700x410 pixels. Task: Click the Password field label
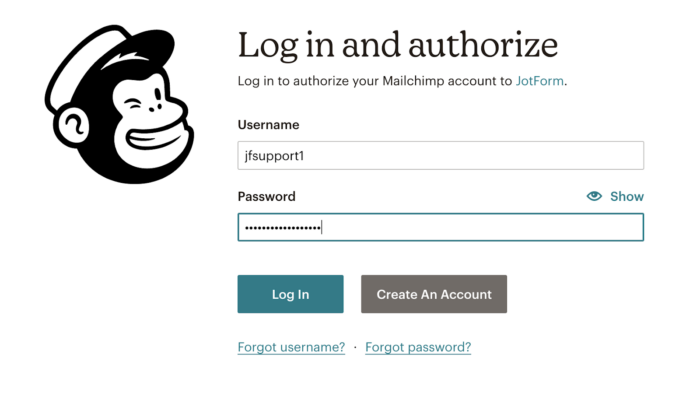pos(267,196)
